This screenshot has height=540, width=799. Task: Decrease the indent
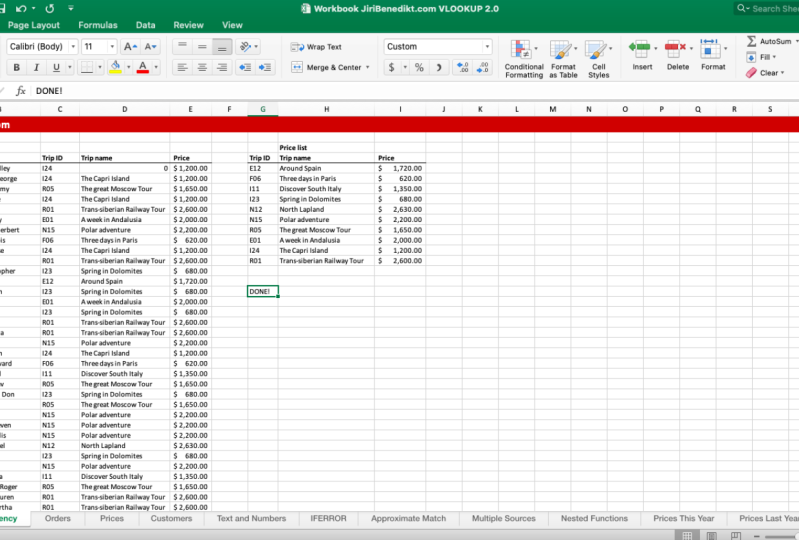[x=245, y=67]
